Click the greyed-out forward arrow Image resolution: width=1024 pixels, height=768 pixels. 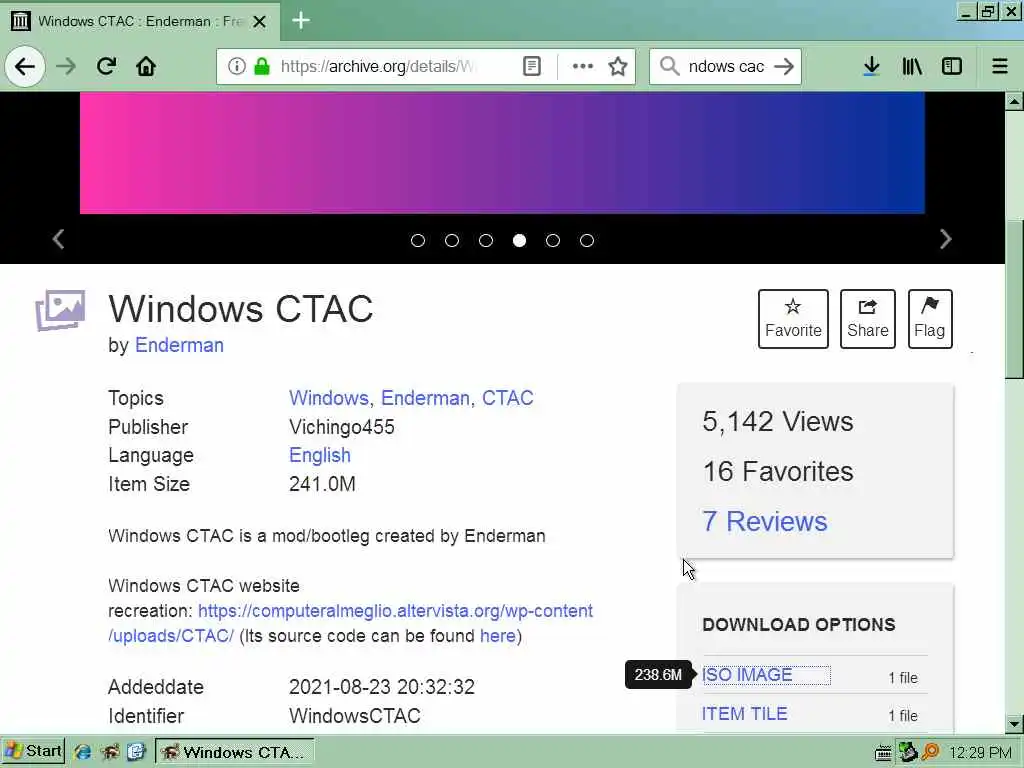pos(66,67)
